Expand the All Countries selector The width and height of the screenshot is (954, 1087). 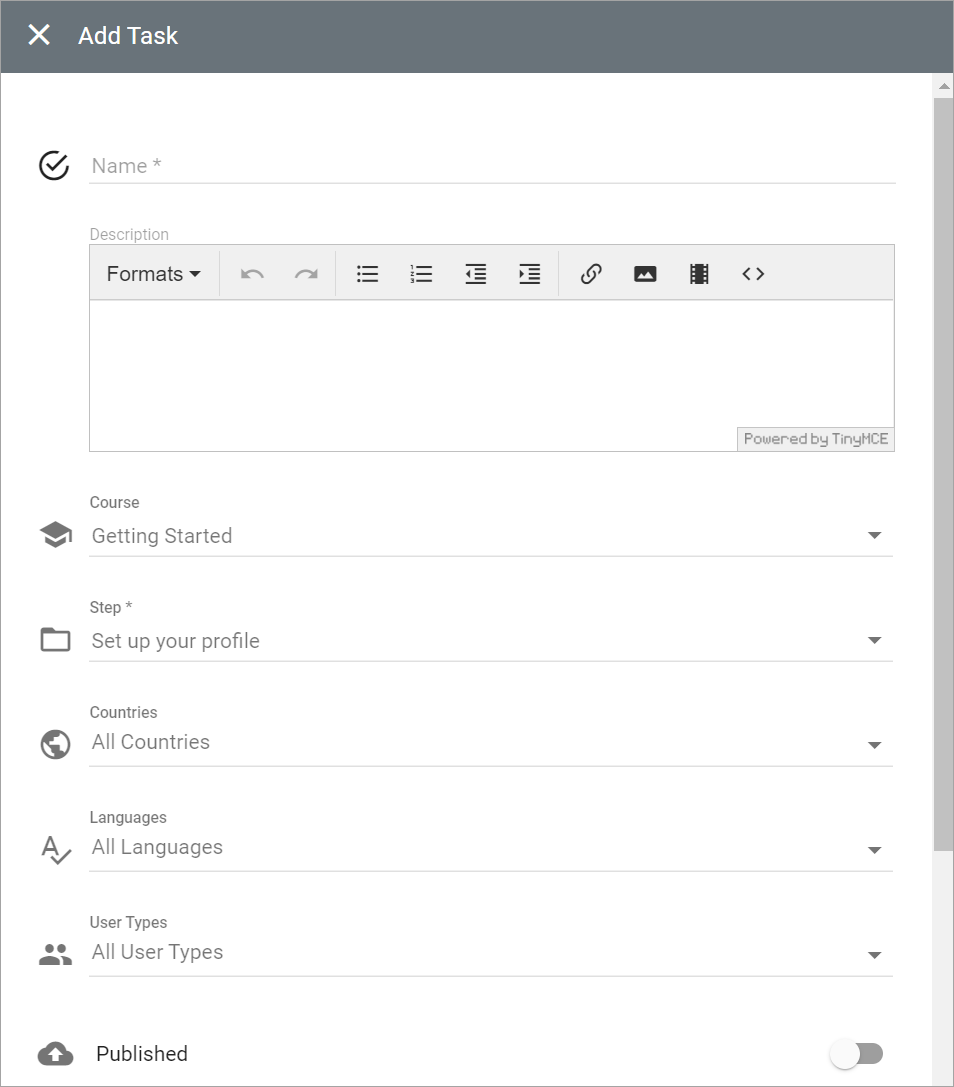pyautogui.click(x=875, y=746)
